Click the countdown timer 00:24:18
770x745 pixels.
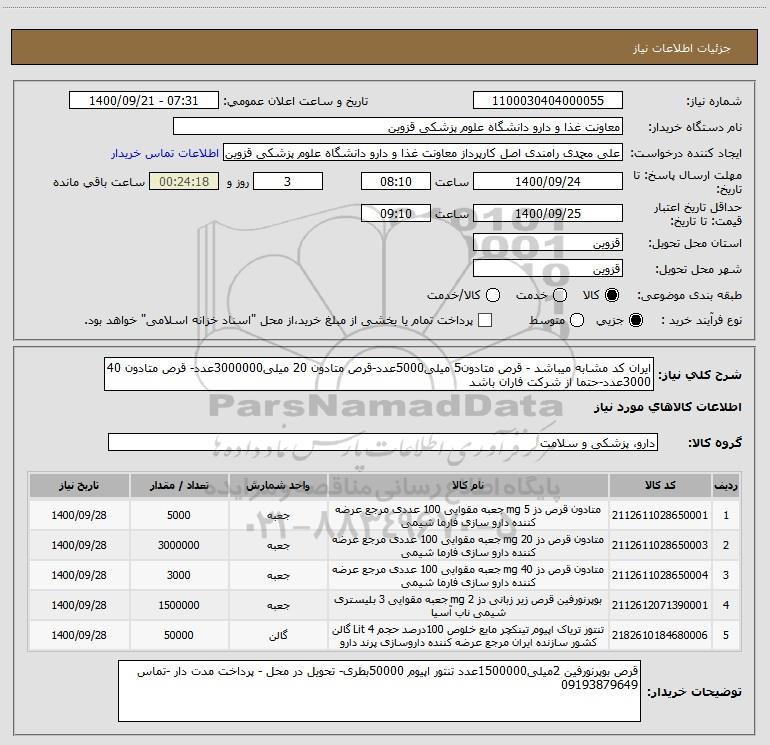[x=184, y=182]
